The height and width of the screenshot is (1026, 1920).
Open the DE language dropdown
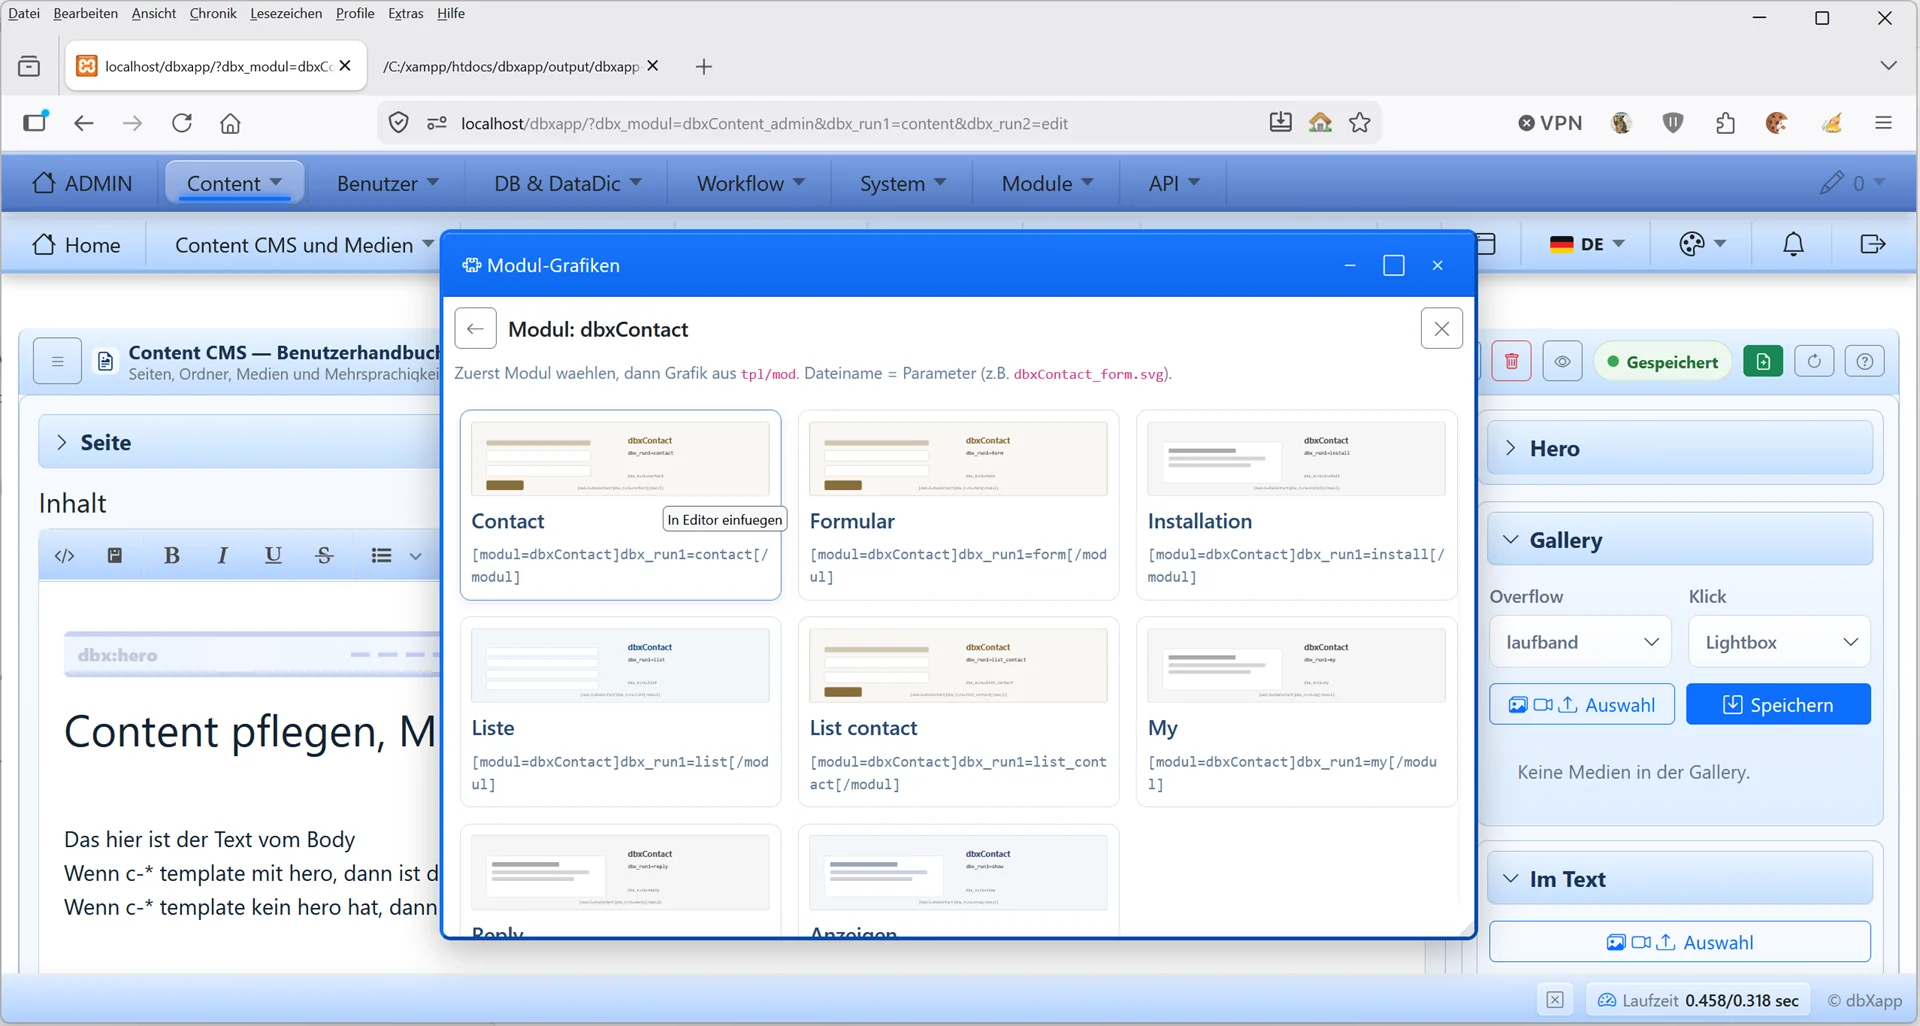[x=1587, y=245]
